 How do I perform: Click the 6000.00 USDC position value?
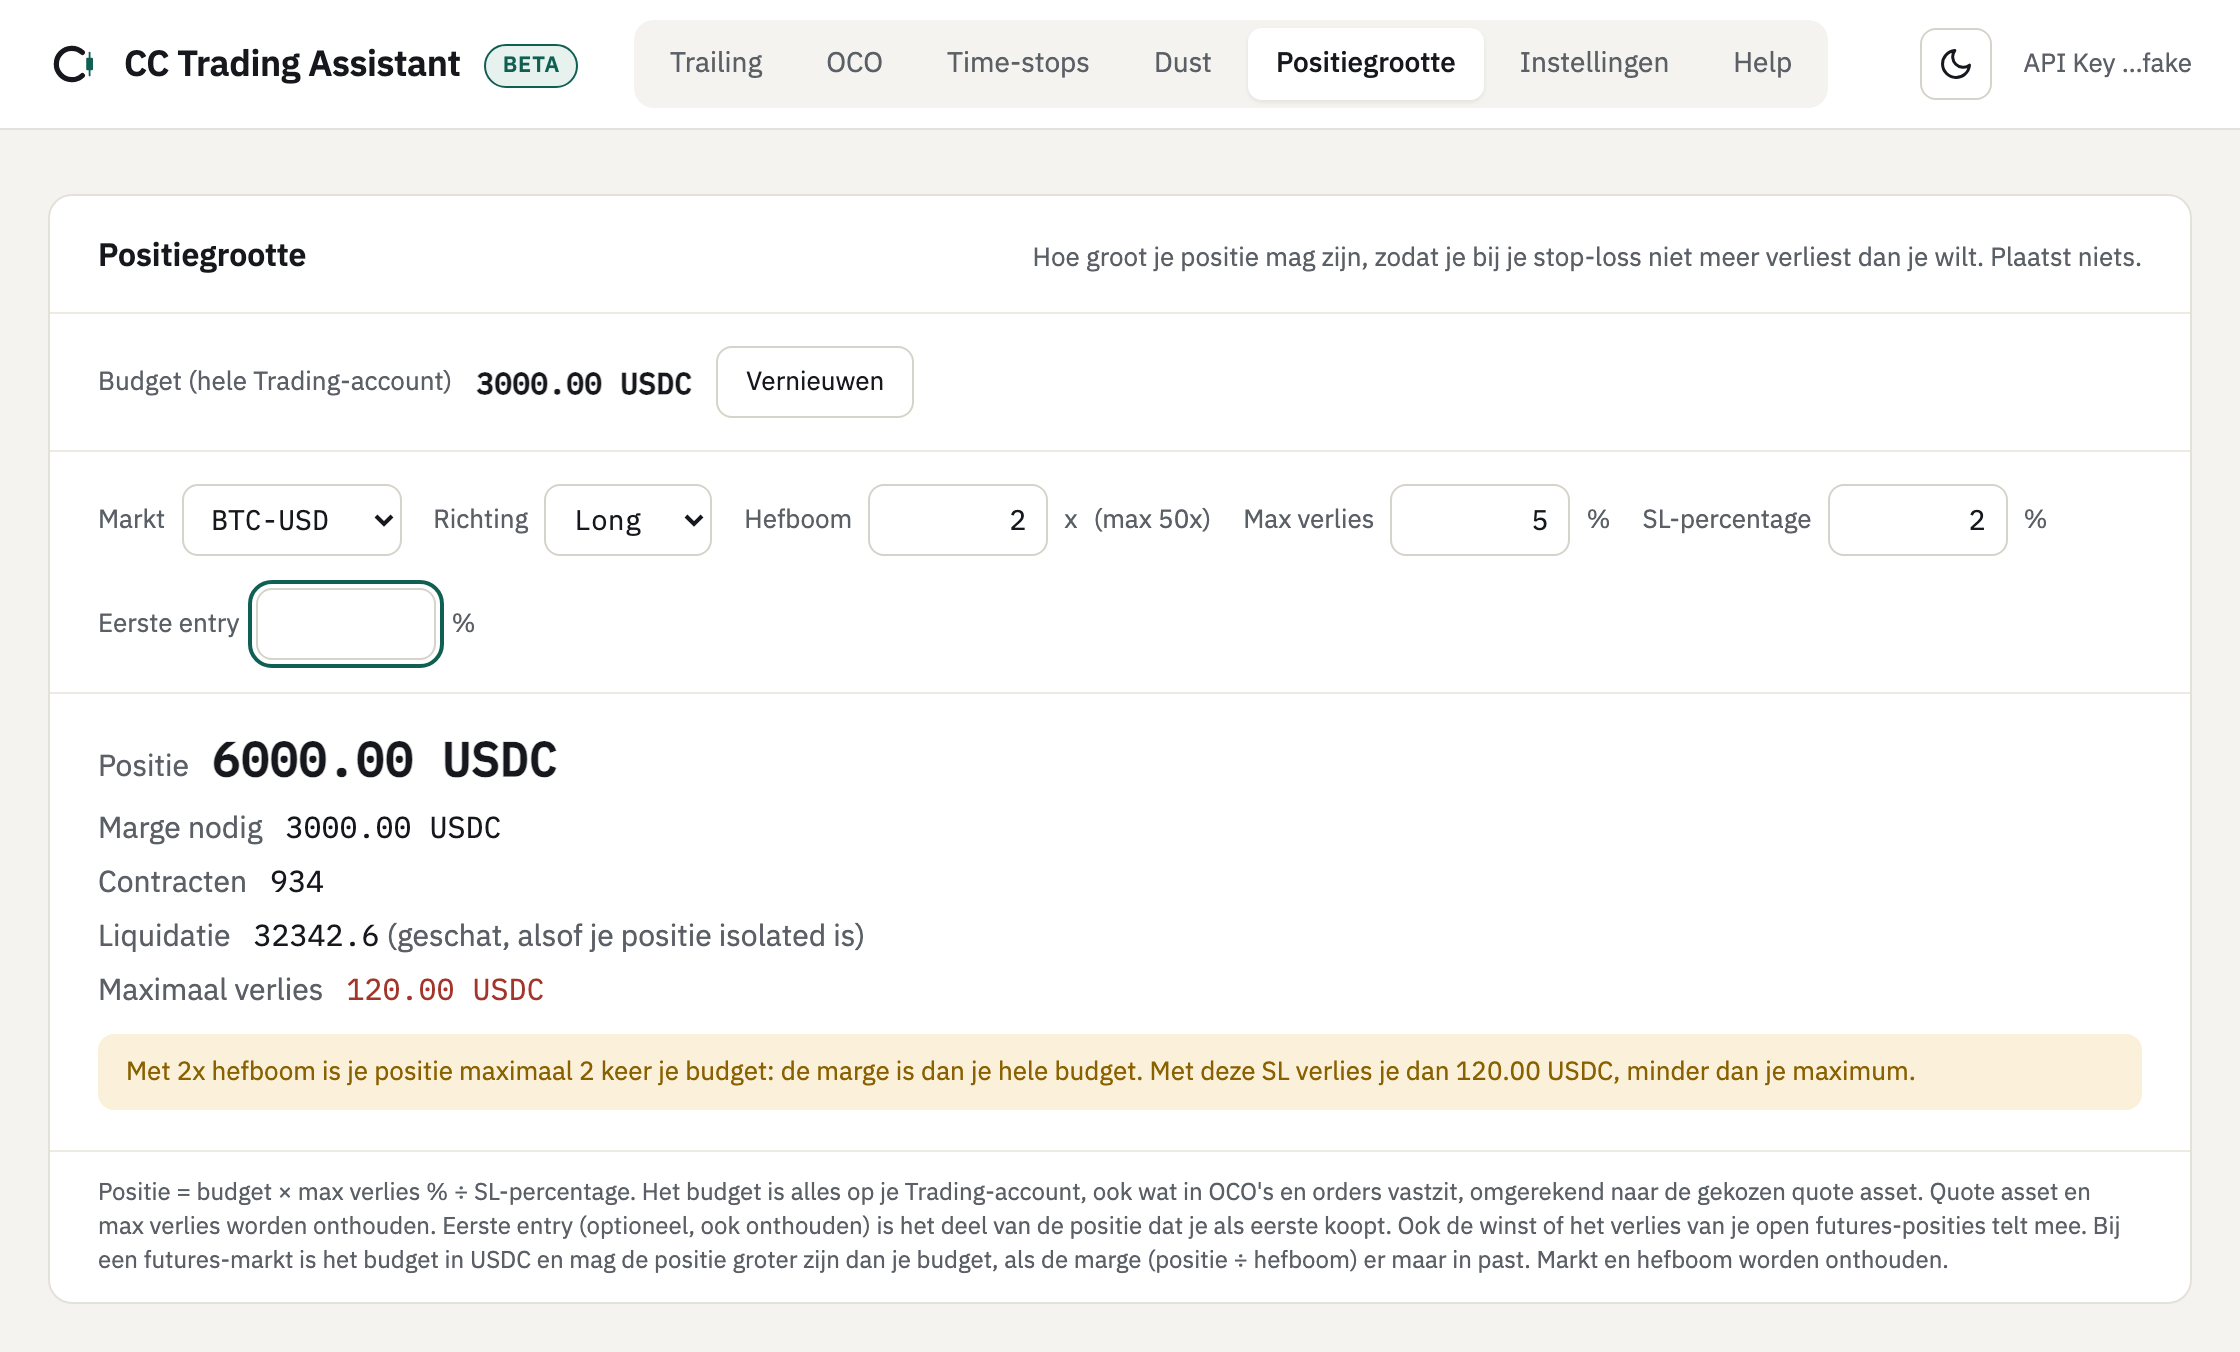[x=385, y=761]
